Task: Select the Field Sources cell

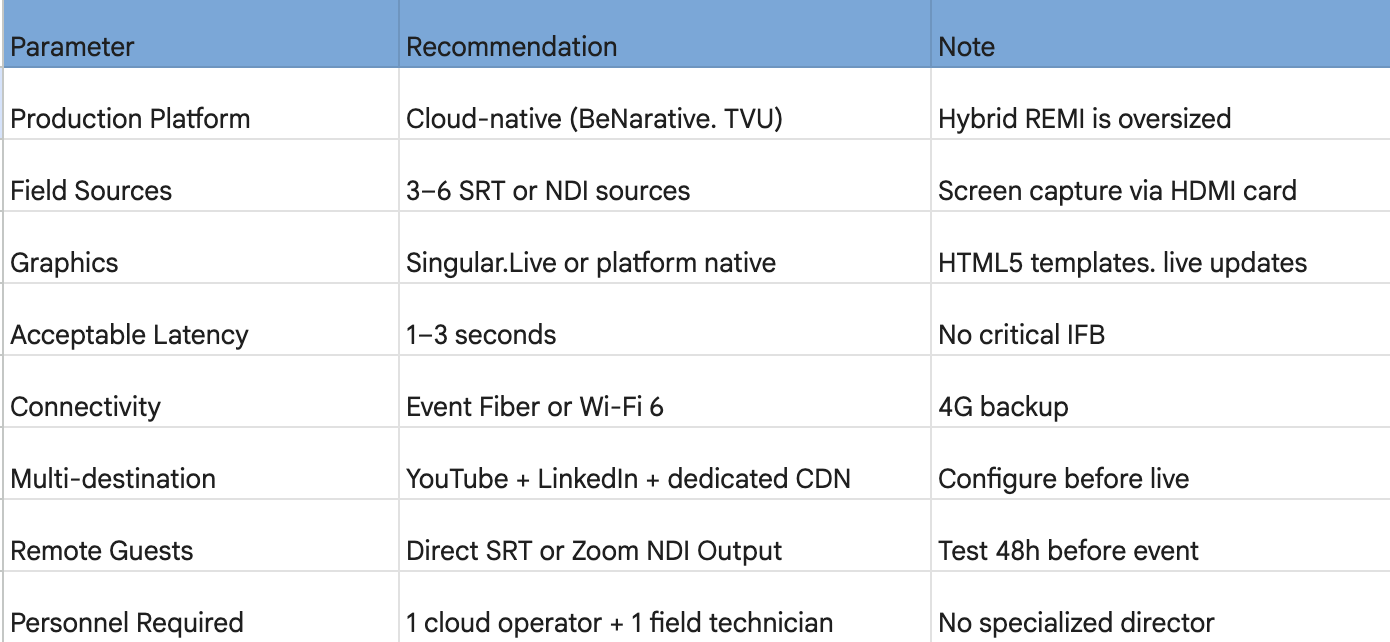Action: click(201, 176)
